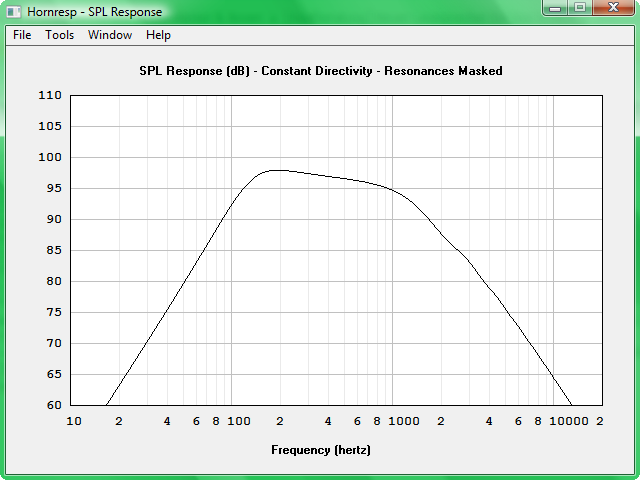Close the Hornresp SPL Response window
This screenshot has height=480, width=640.
pos(613,8)
